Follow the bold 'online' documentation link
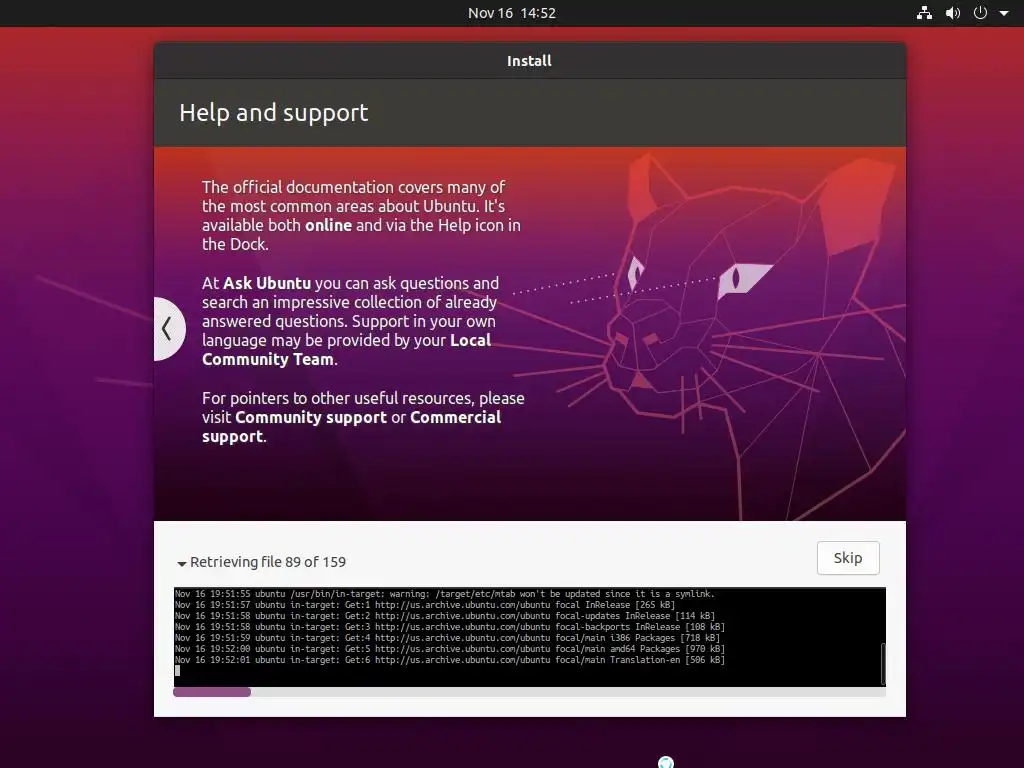The image size is (1024, 768). click(x=328, y=225)
